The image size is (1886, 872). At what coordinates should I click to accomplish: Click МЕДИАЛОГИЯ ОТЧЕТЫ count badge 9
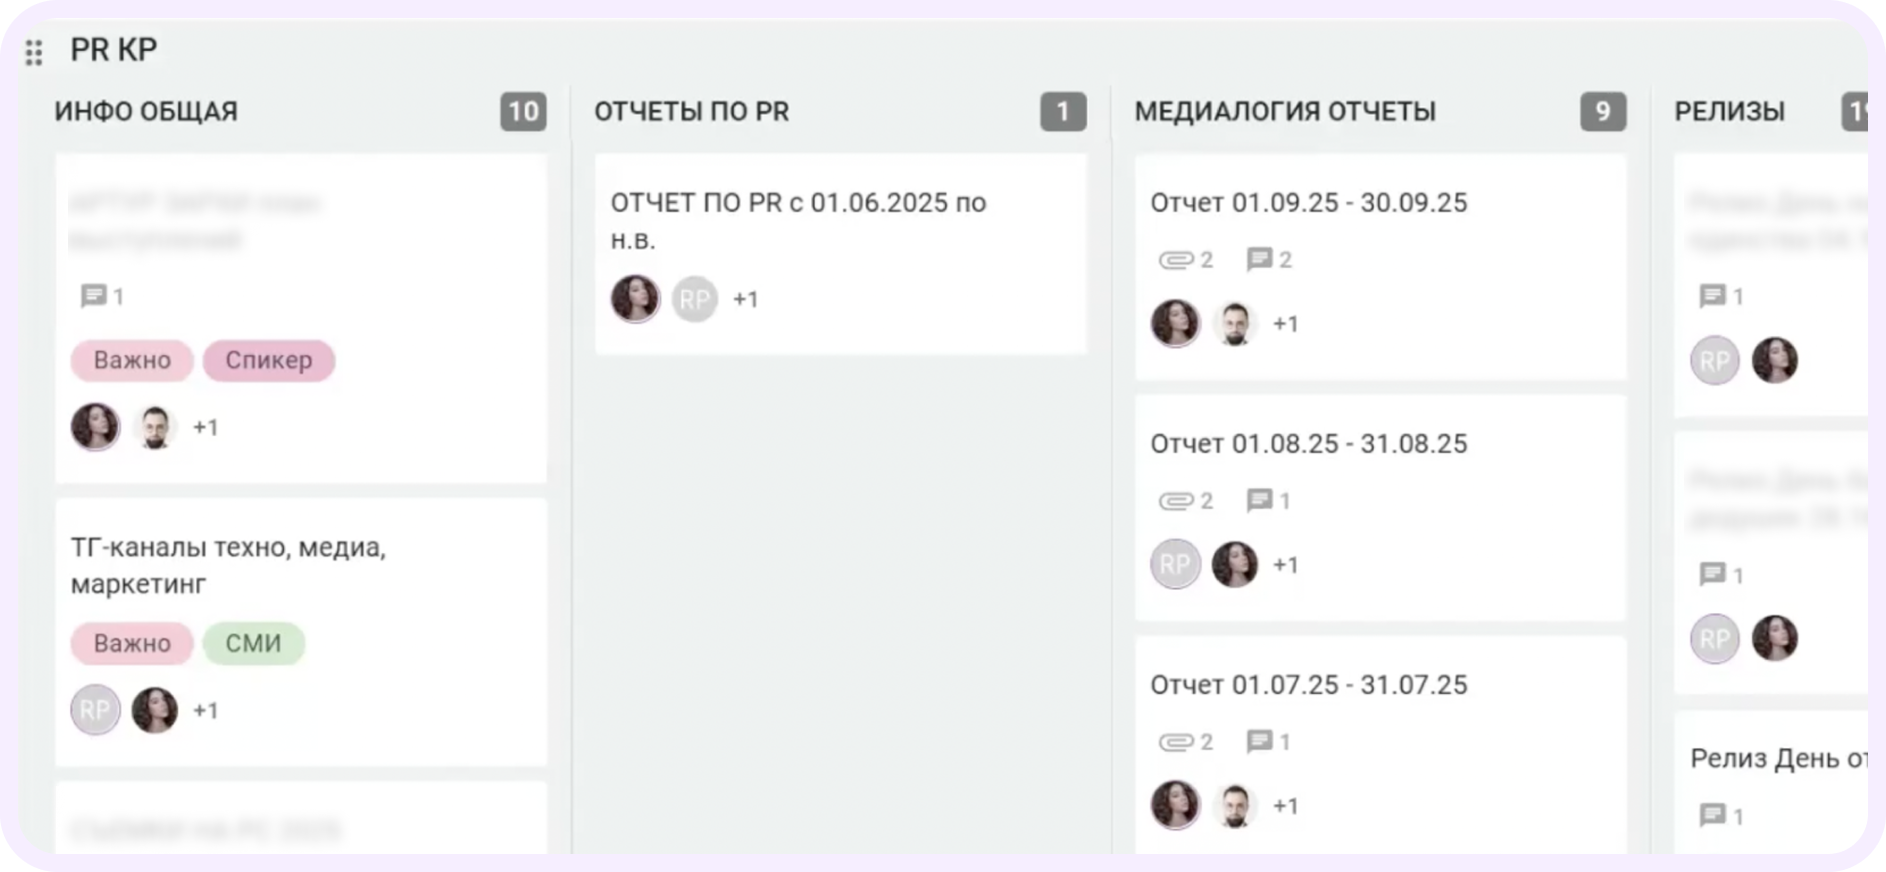(1602, 111)
